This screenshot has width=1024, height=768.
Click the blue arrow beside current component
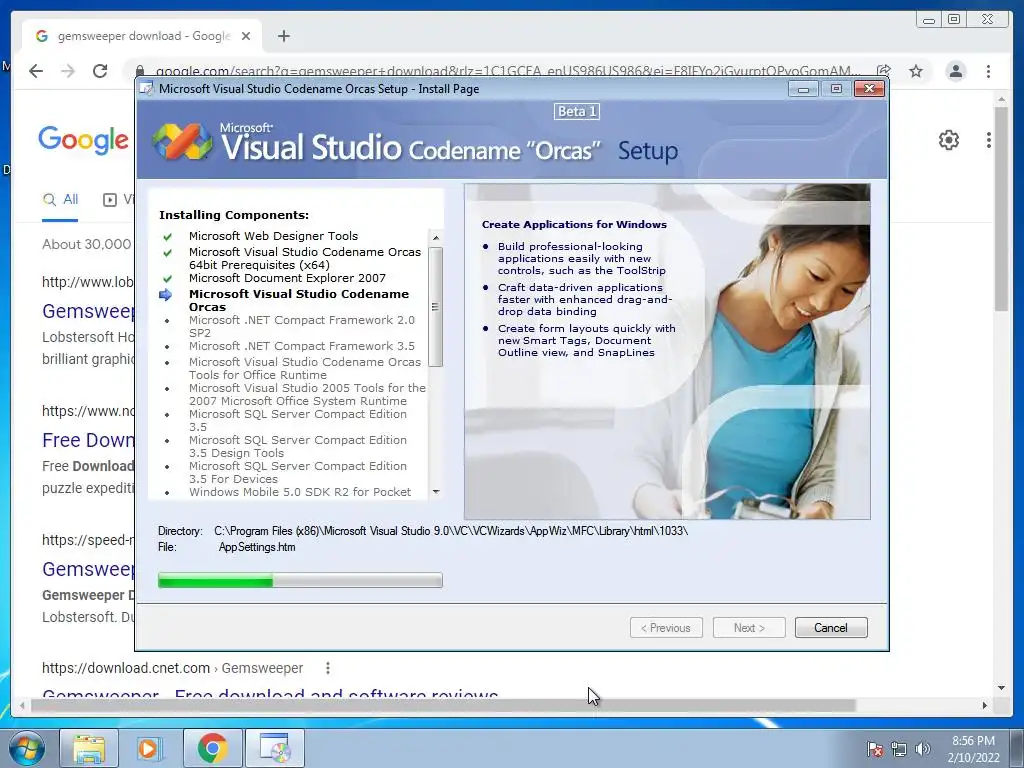tap(166, 295)
